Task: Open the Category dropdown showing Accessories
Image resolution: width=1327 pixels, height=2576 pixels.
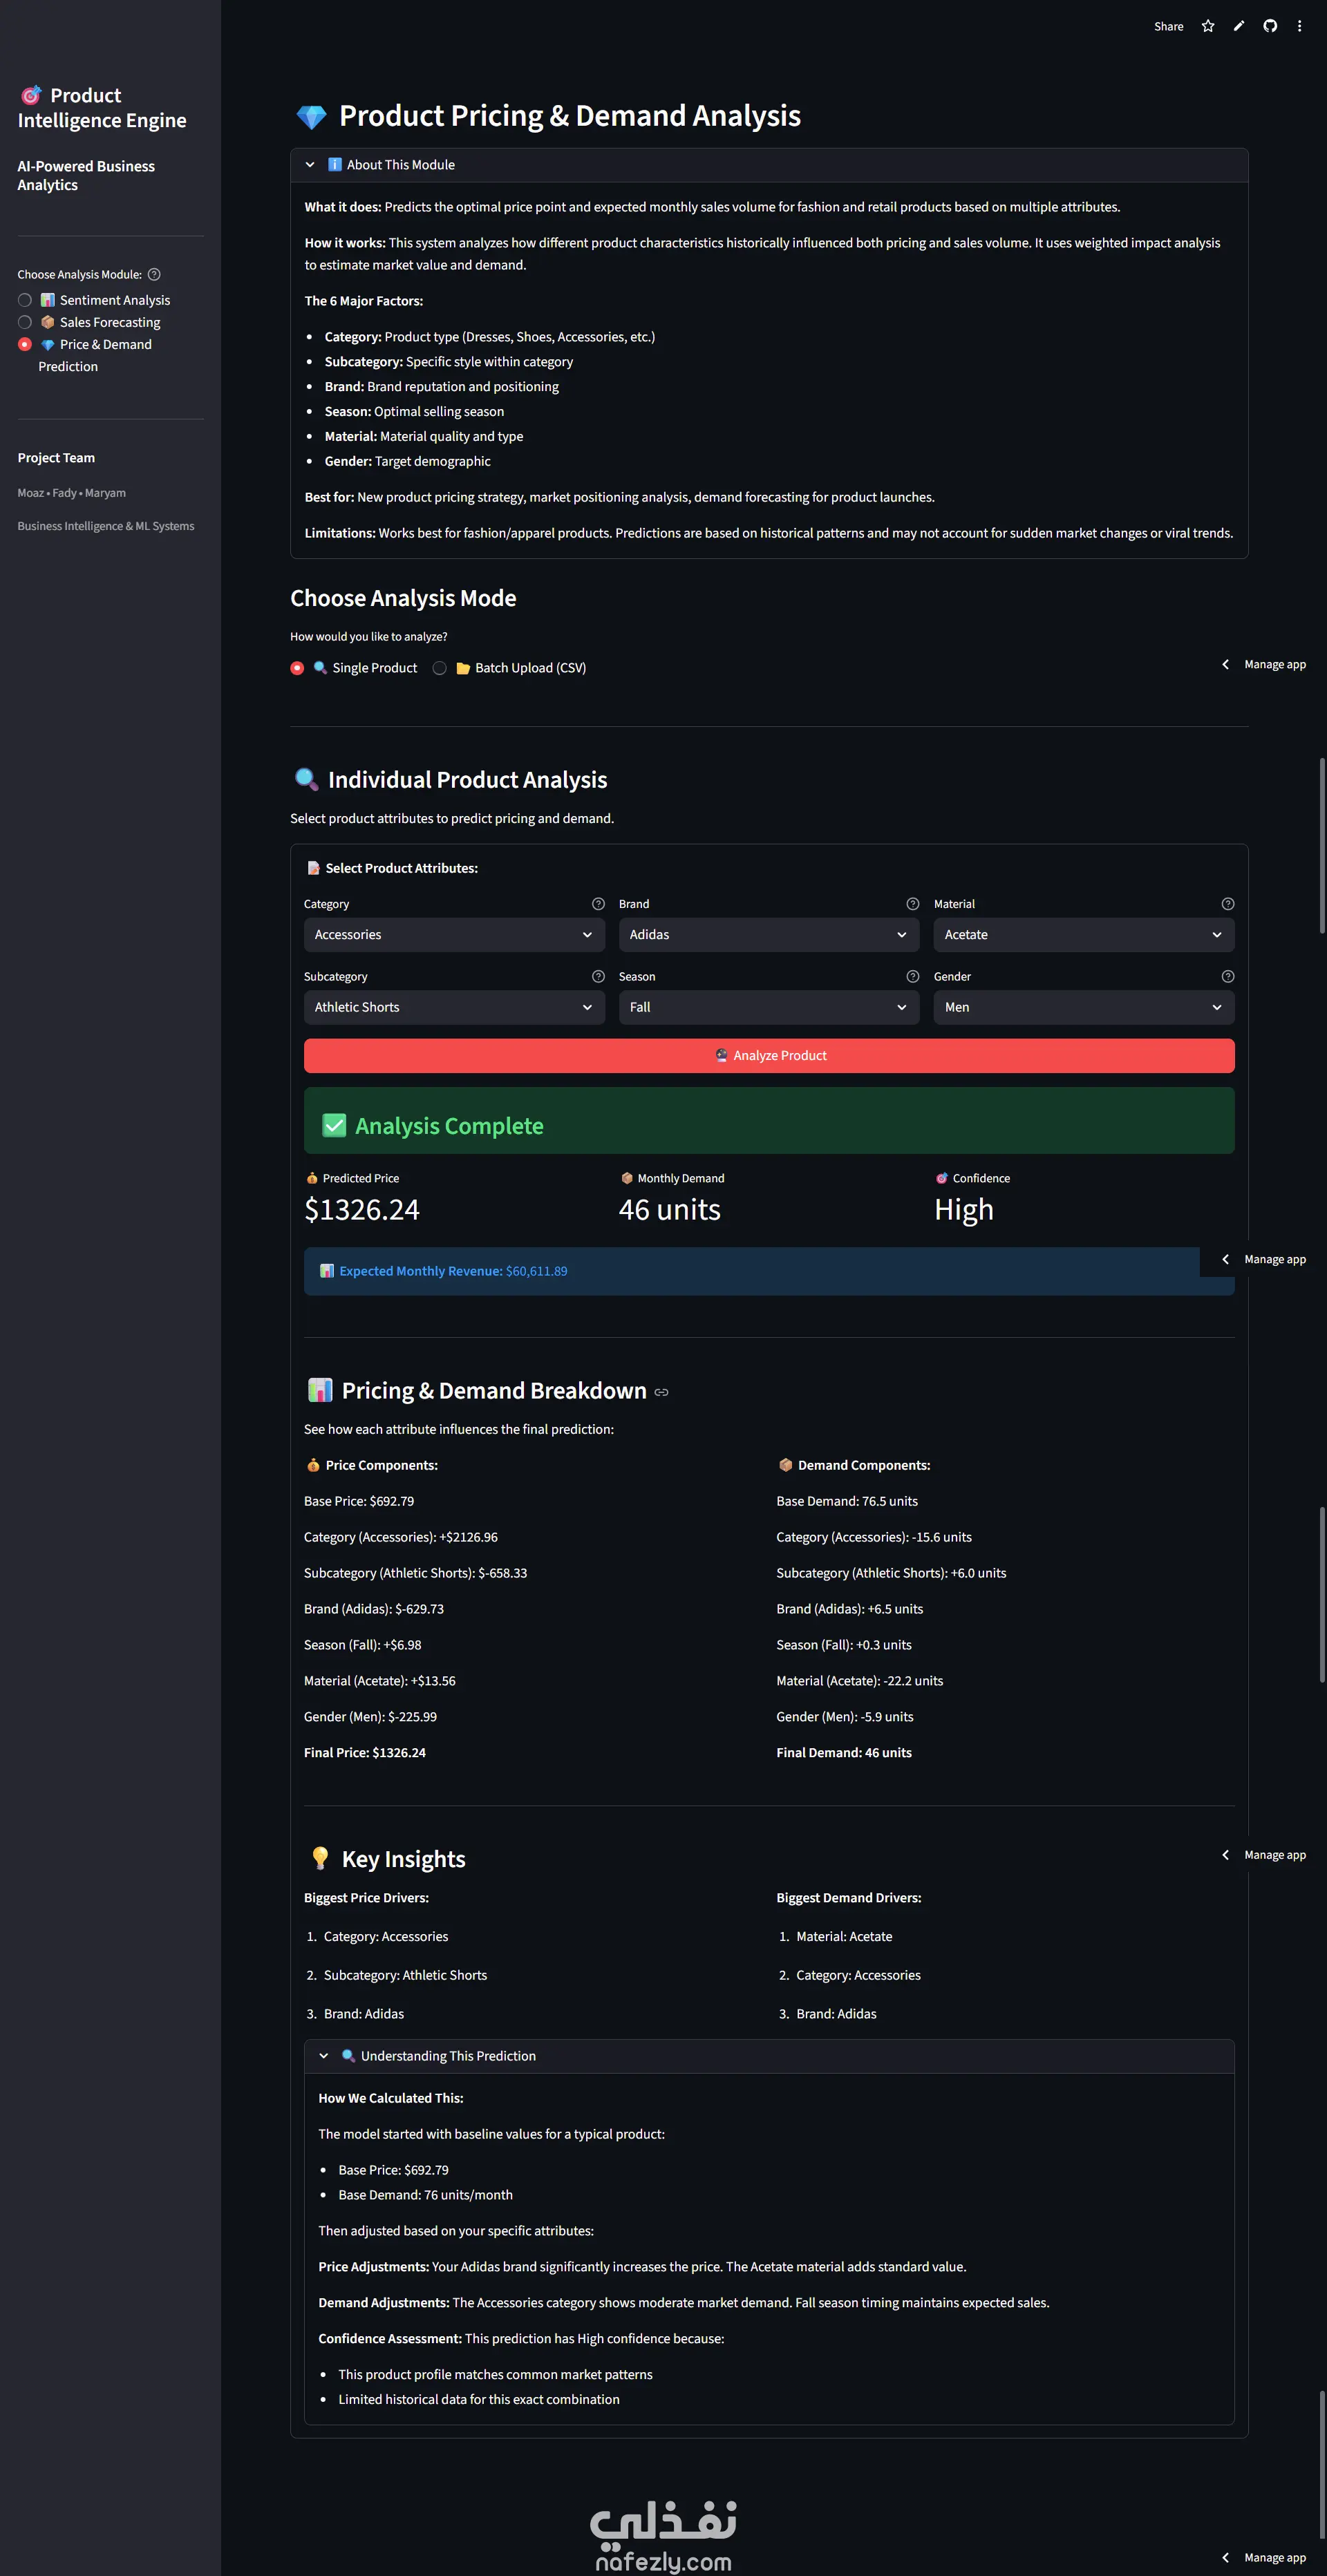Action: [454, 935]
